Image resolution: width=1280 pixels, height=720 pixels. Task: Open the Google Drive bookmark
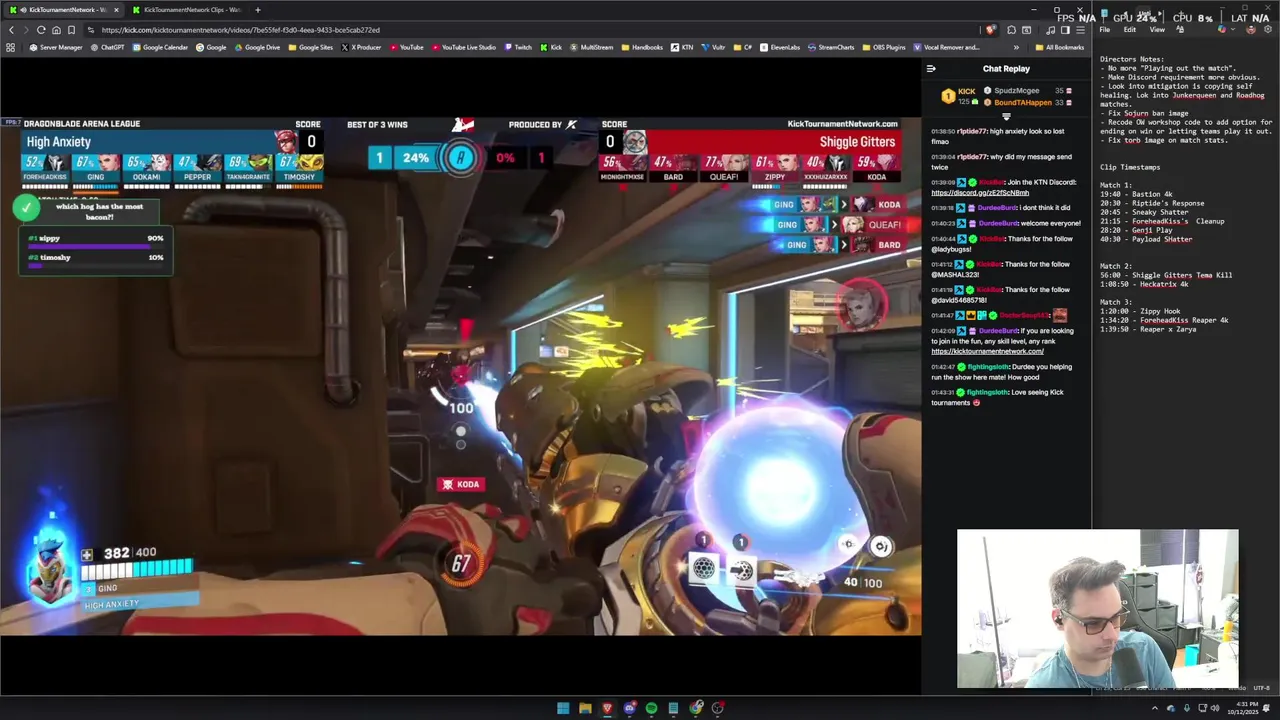[x=257, y=47]
